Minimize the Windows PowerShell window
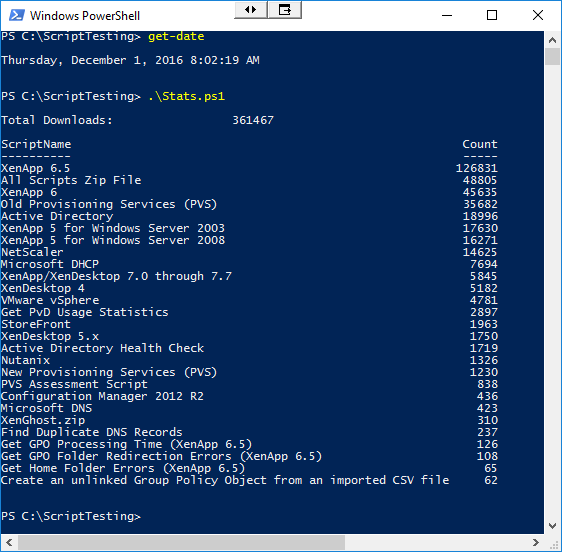 447,15
